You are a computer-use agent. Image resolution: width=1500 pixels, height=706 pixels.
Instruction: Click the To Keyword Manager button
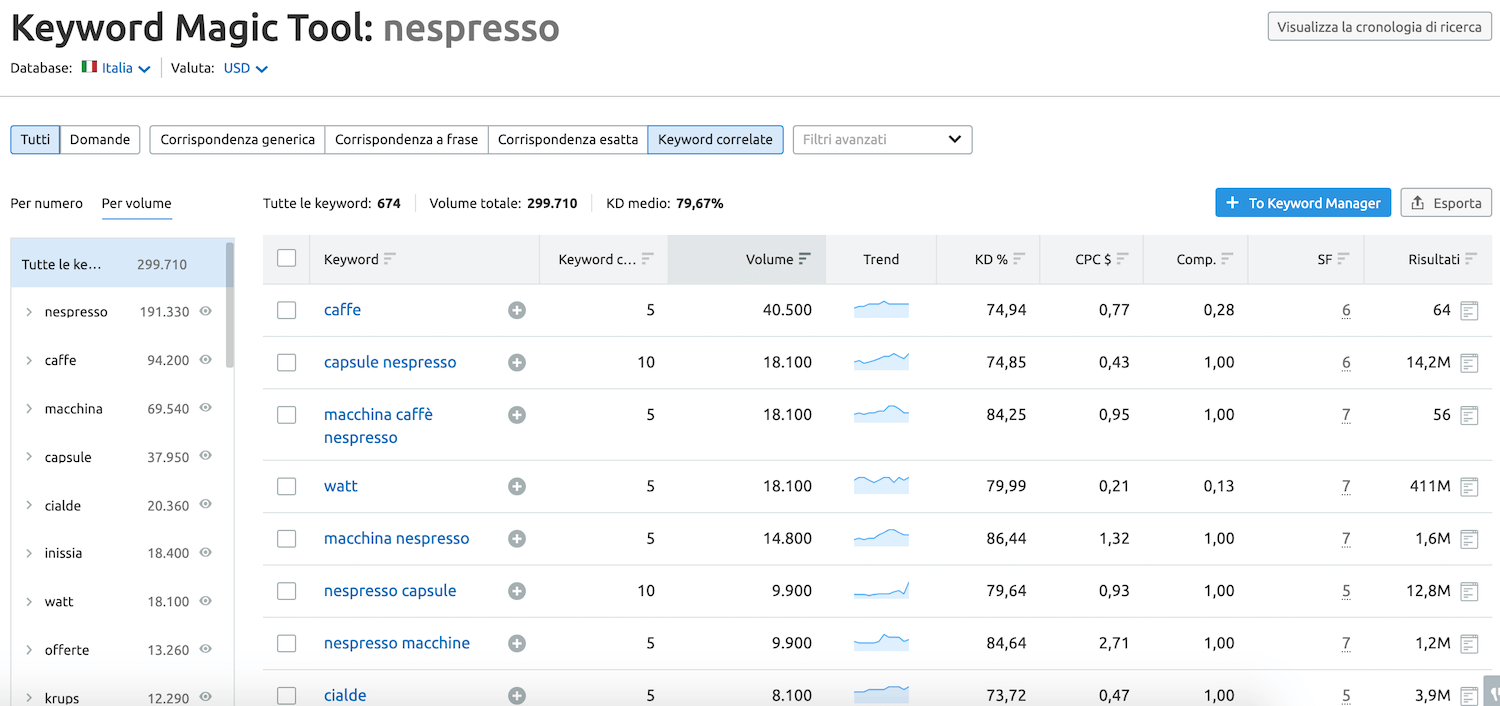click(1303, 203)
